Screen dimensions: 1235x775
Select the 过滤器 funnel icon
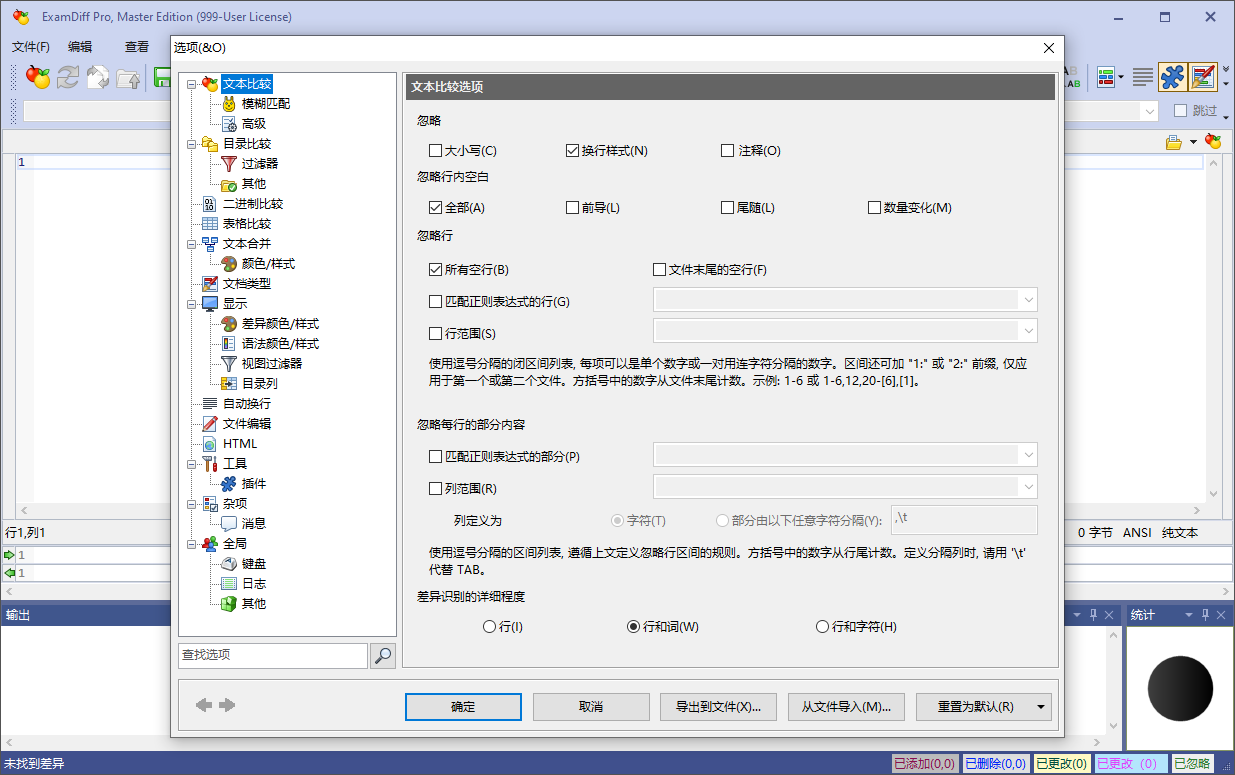click(x=229, y=164)
